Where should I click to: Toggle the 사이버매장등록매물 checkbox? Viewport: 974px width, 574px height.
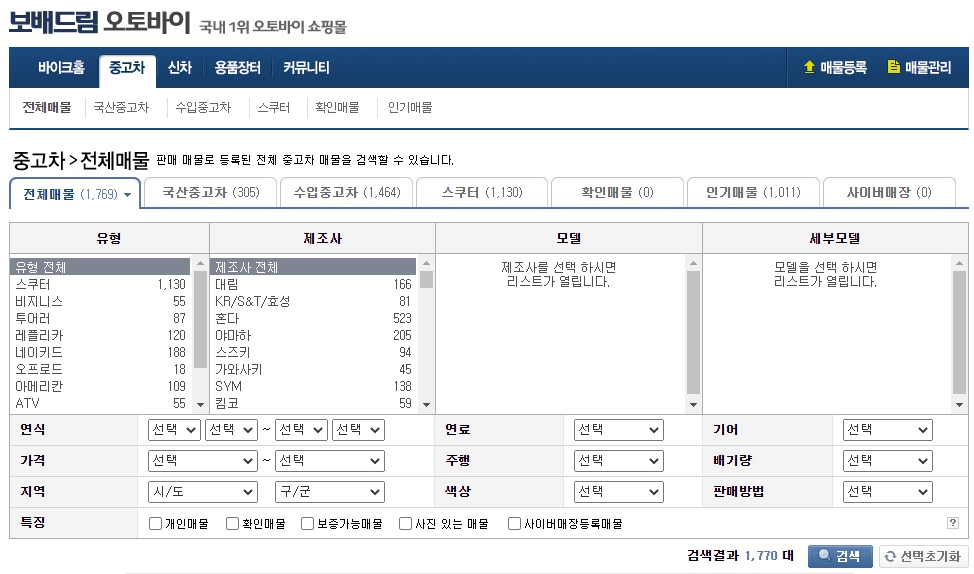coord(514,524)
